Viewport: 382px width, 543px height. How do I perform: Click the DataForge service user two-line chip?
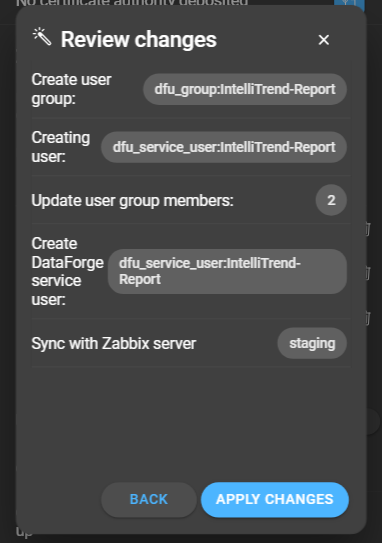click(x=227, y=272)
